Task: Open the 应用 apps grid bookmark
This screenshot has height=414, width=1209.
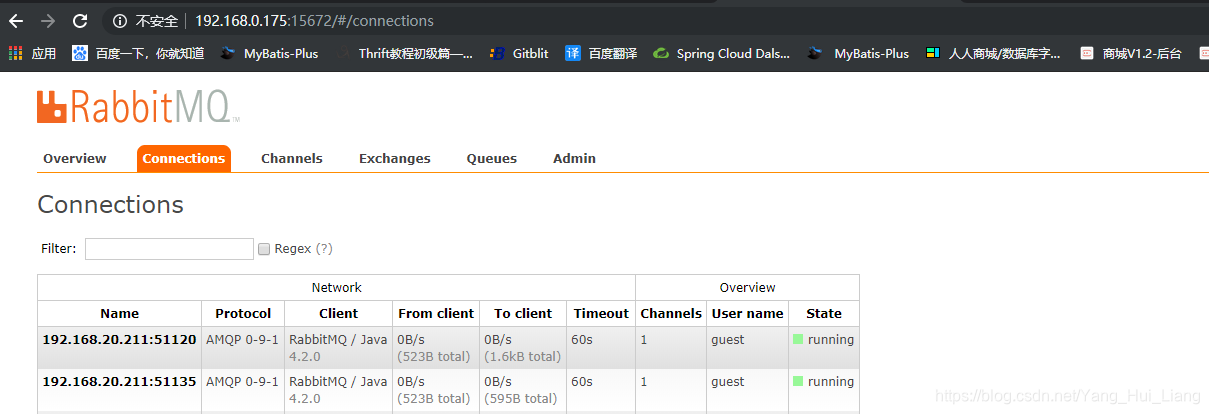Action: coord(32,54)
